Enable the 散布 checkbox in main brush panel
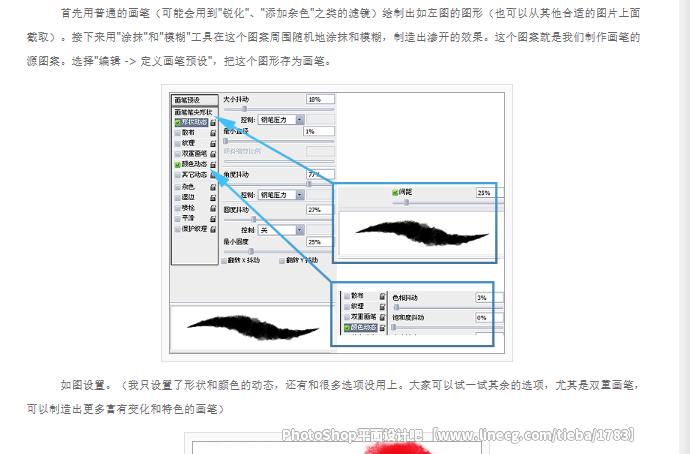Image resolution: width=690 pixels, height=454 pixels. (178, 133)
